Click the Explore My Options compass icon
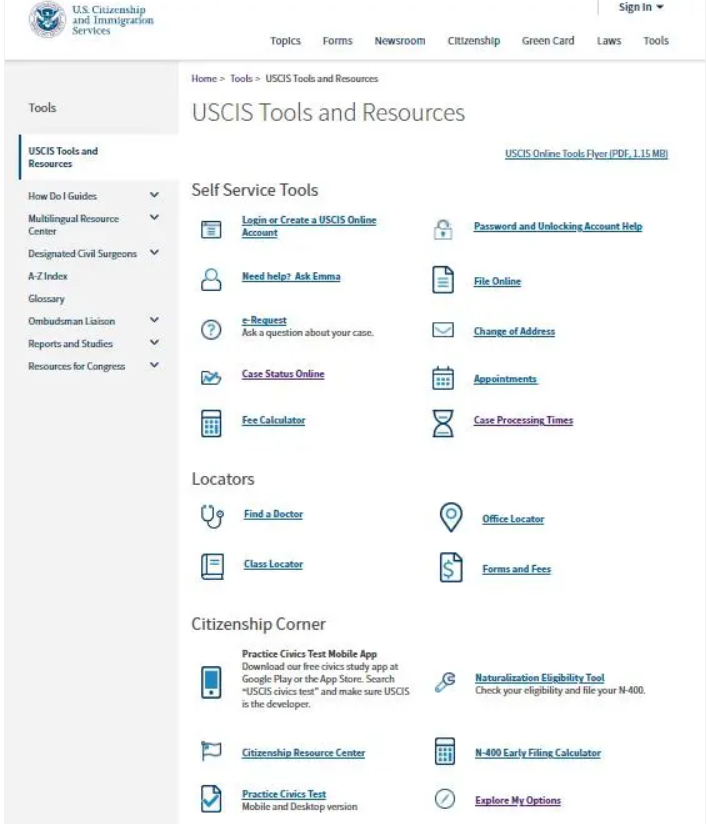 pyautogui.click(x=445, y=799)
